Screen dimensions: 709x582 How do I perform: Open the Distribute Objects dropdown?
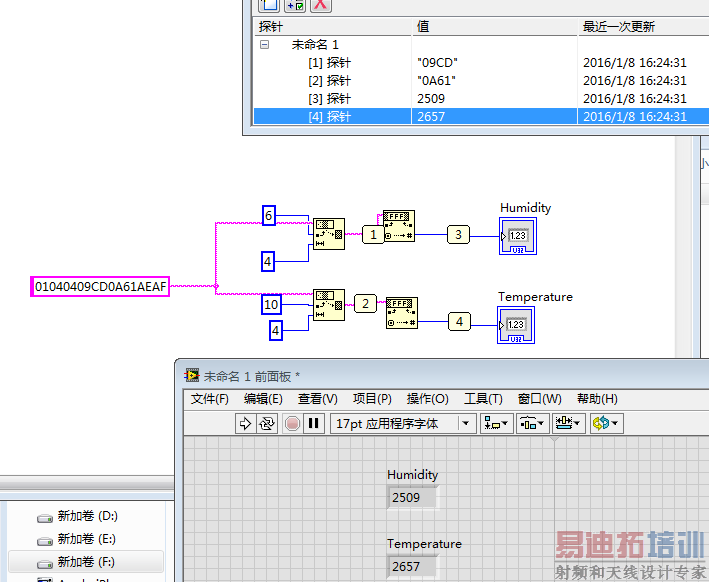532,424
